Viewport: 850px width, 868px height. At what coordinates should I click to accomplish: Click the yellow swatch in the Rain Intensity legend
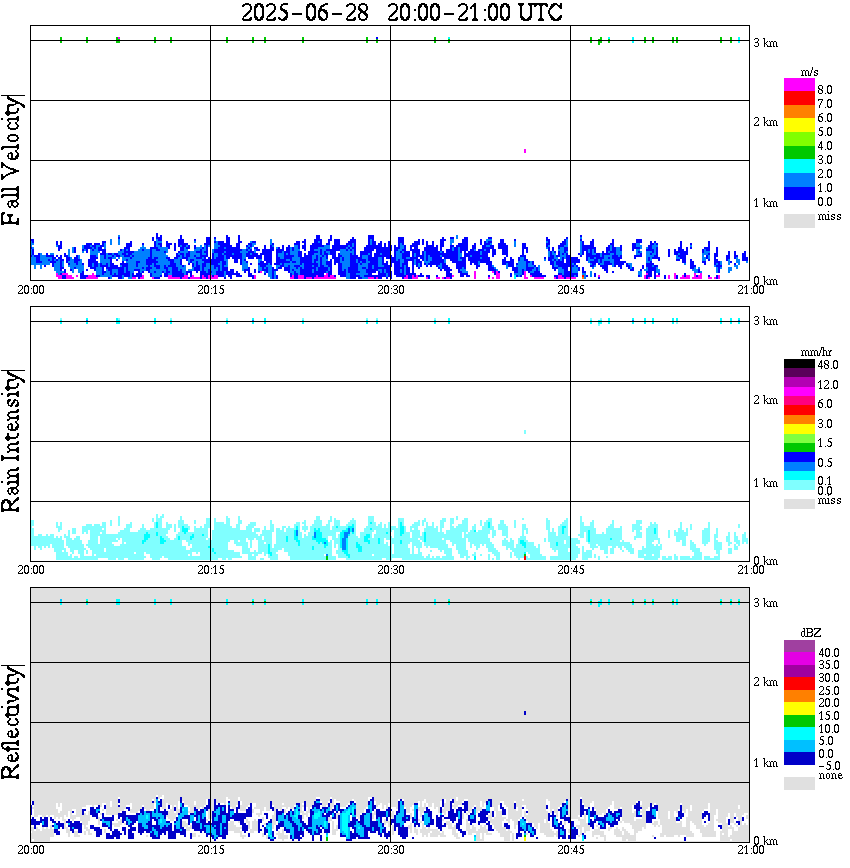tap(799, 429)
